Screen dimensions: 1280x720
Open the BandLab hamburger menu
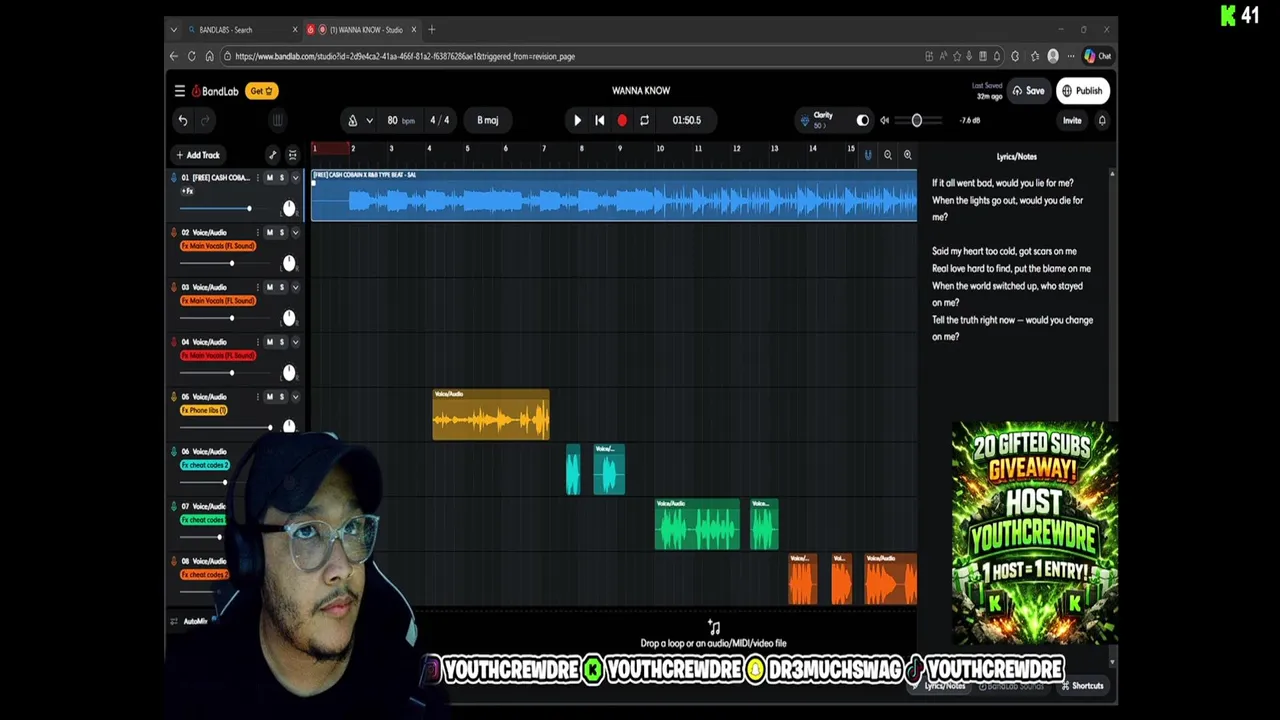180,91
